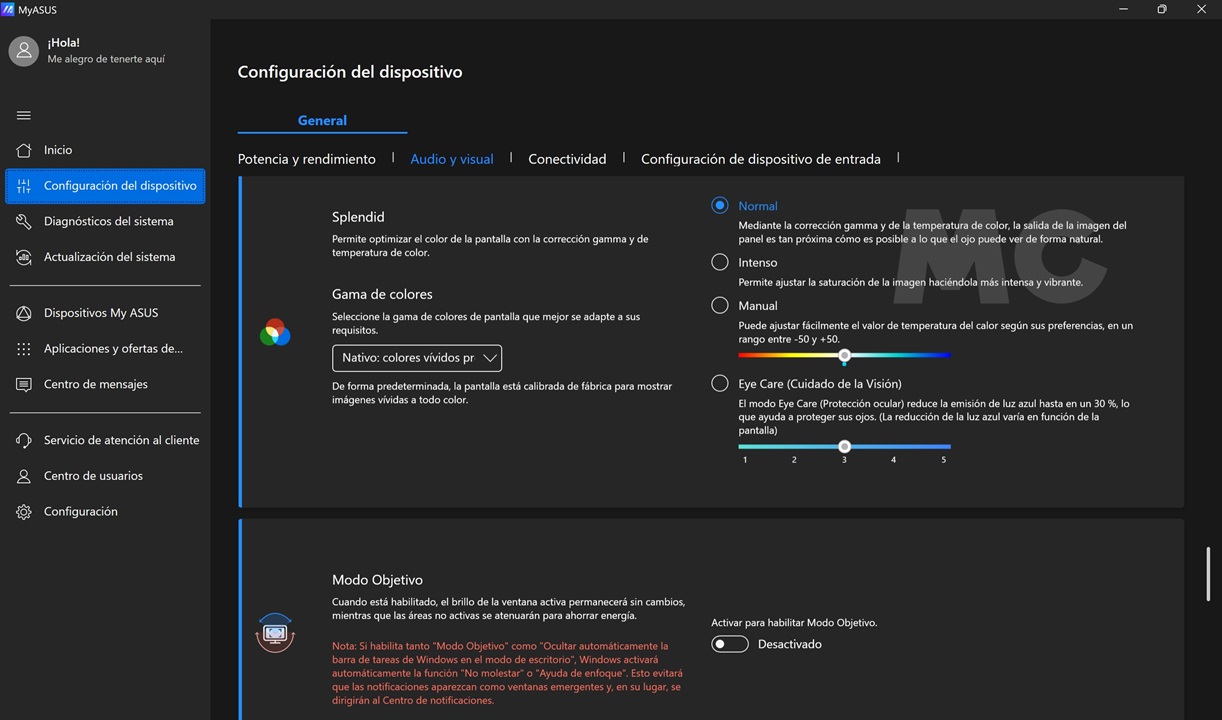This screenshot has height=720, width=1222.
Task: Go to Configuración de dispositivo de entrada
Action: 760,159
